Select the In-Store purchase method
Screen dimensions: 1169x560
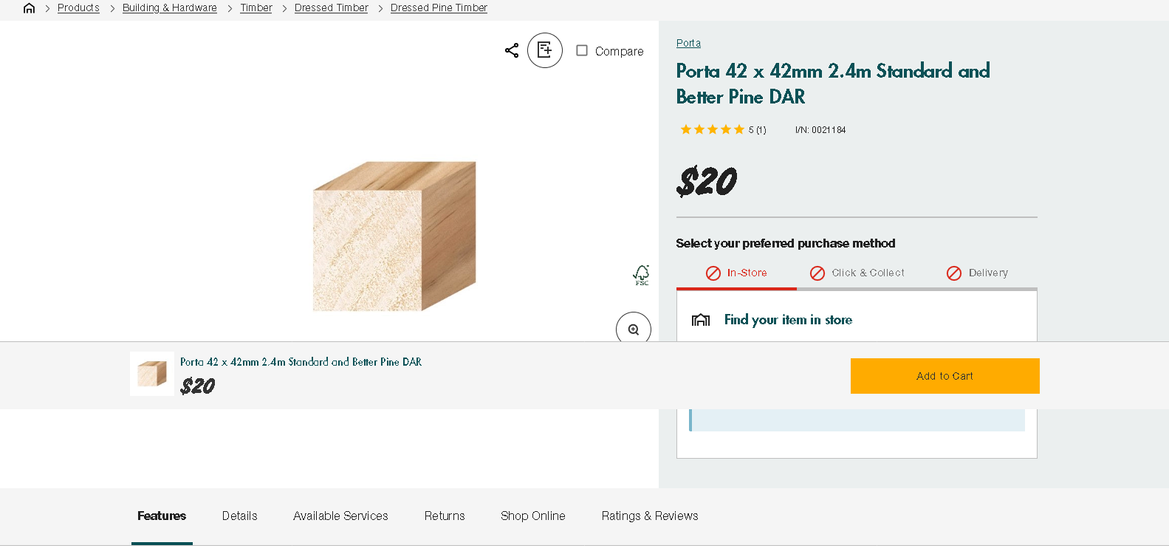736,273
